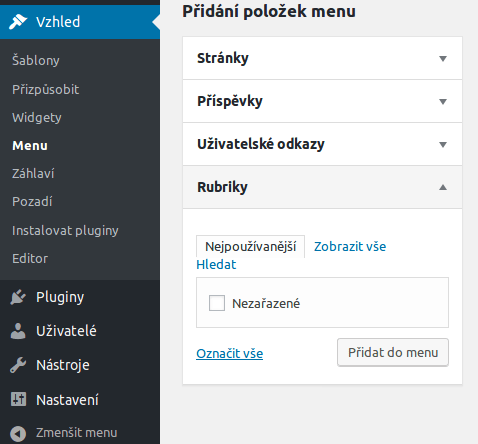
Task: Open the Šablony submenu item
Action: [36, 60]
